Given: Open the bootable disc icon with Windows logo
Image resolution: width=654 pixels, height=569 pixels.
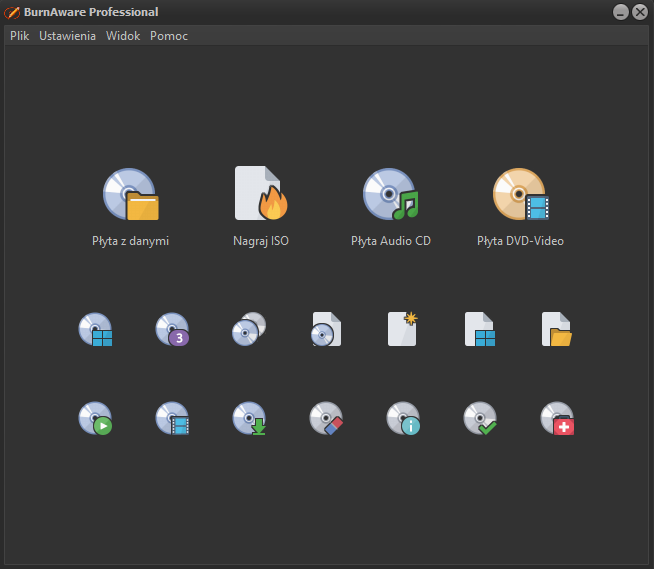Looking at the screenshot, I should coord(96,329).
